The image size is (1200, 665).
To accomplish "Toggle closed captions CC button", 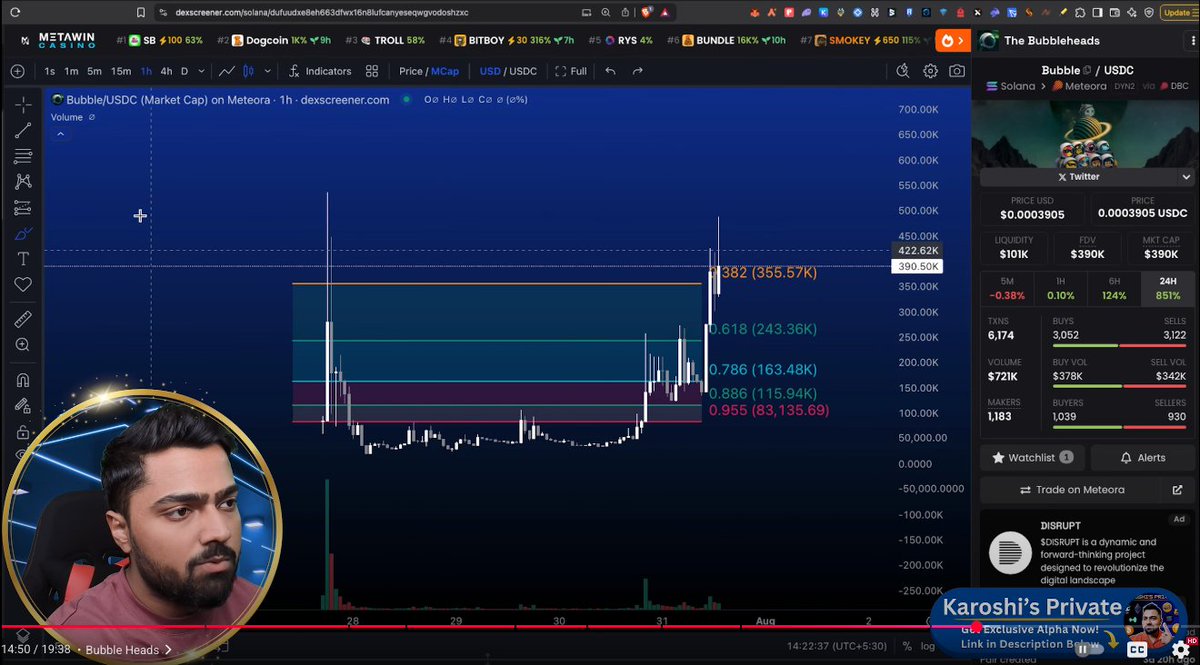I will click(1137, 649).
